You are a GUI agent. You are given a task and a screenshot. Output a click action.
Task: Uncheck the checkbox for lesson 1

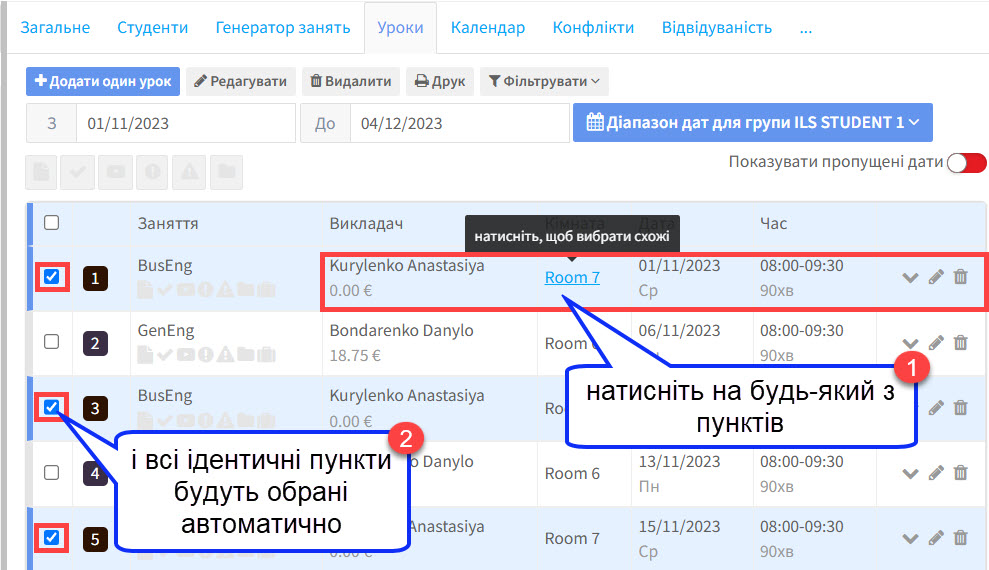(52, 276)
